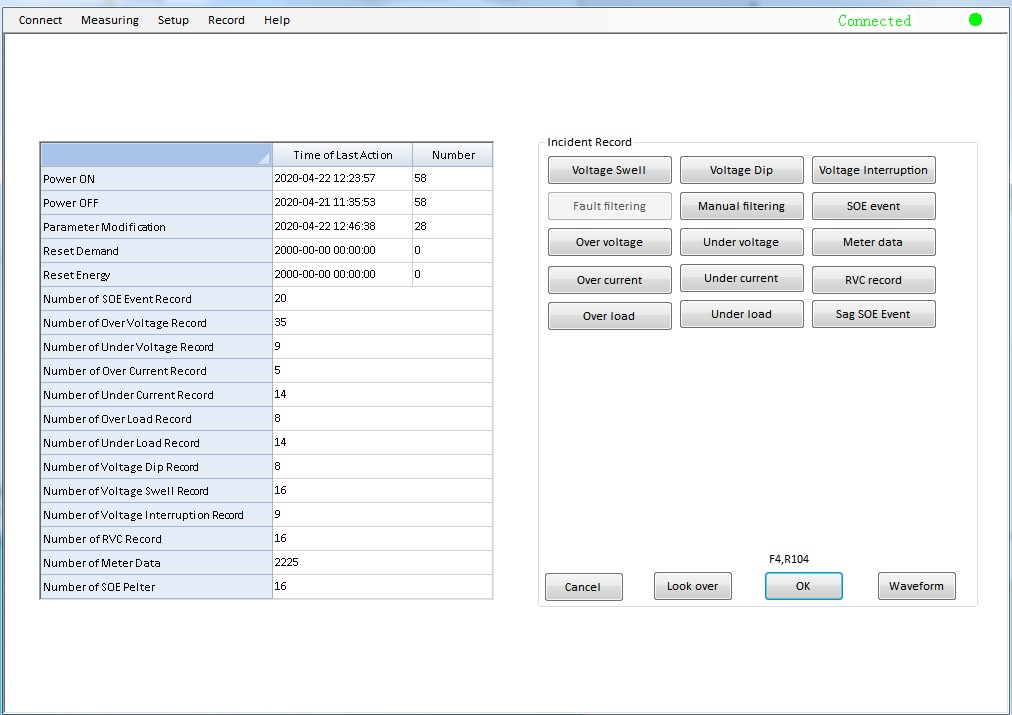The image size is (1012, 715).
Task: Open the Measuring menu
Action: click(x=110, y=20)
